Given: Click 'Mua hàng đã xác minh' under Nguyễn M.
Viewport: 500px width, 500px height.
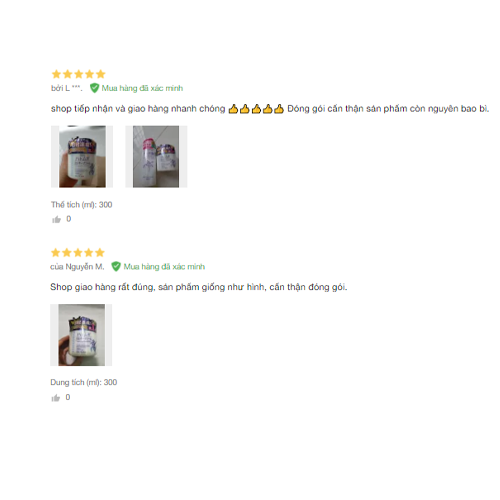Looking at the screenshot, I should tap(164, 267).
